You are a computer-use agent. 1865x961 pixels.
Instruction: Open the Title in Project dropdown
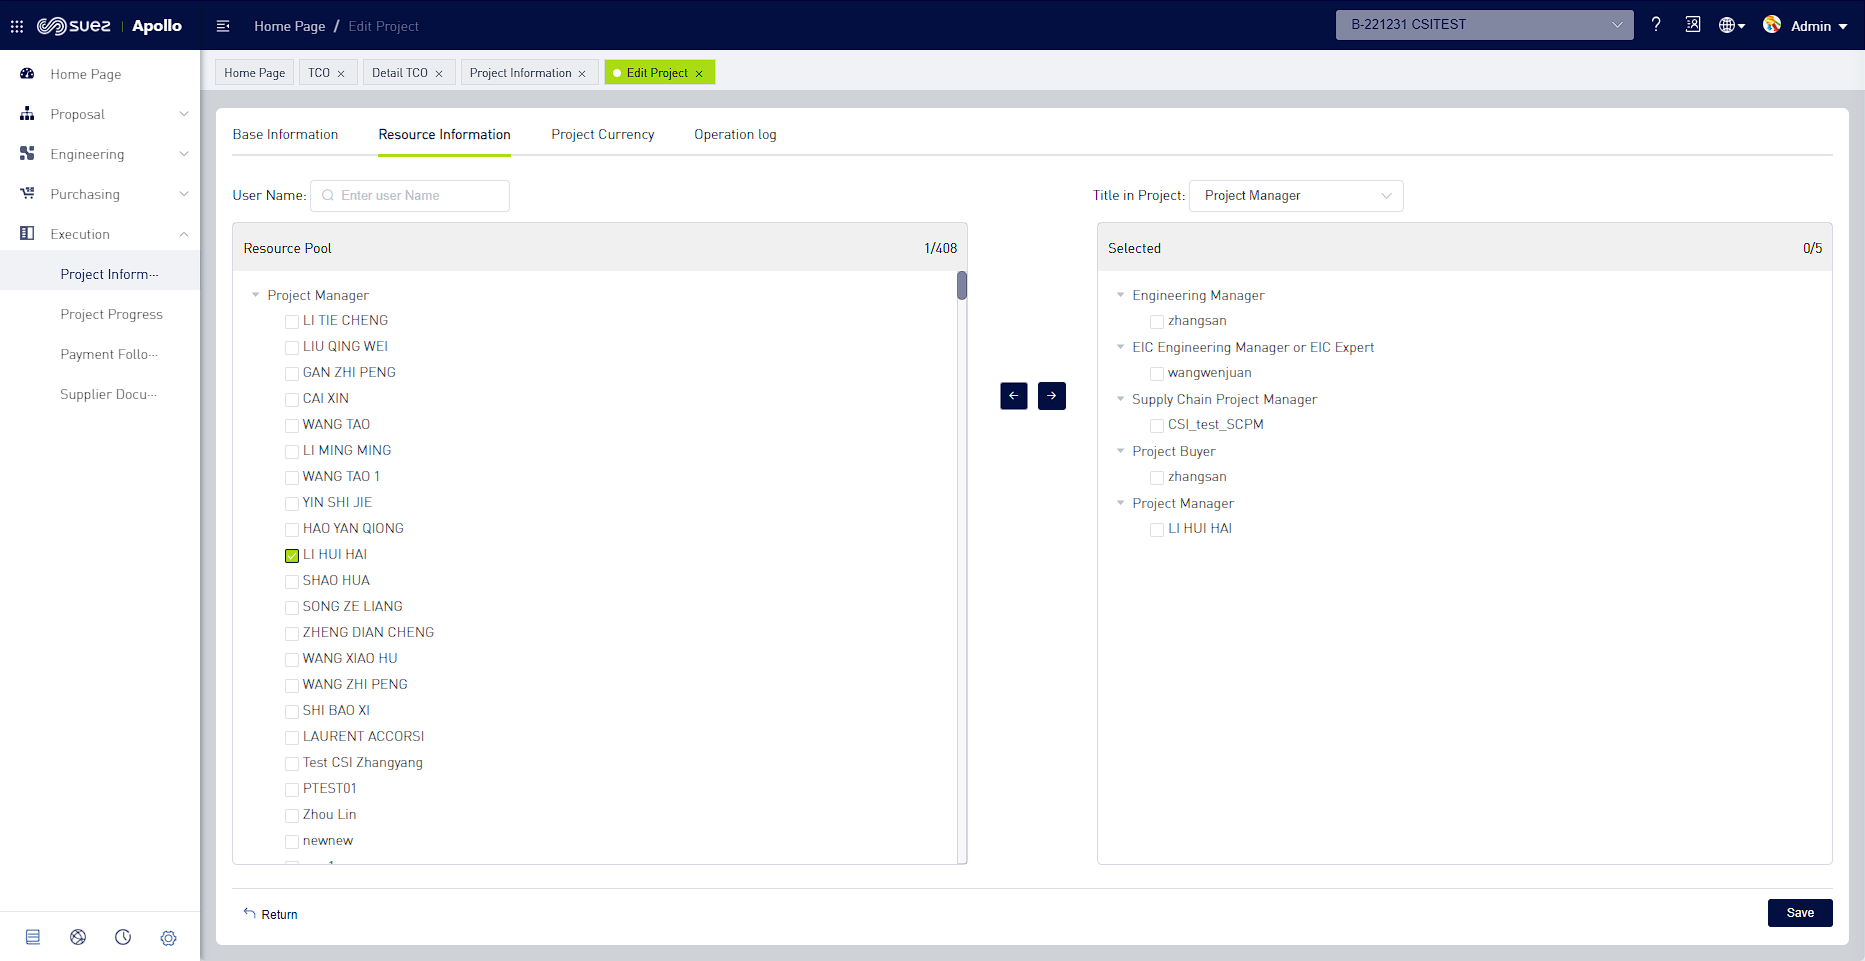tap(1296, 196)
